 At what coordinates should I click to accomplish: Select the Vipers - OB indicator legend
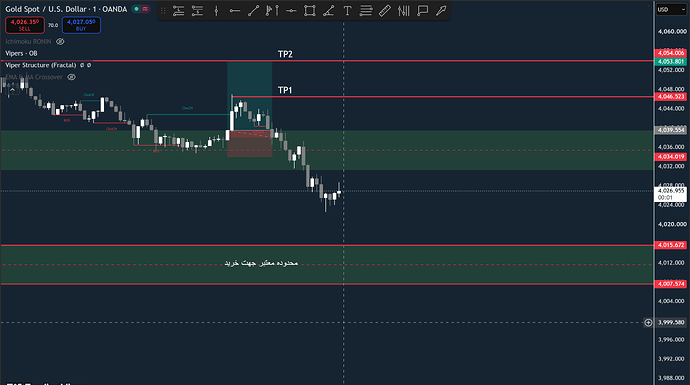coord(21,53)
